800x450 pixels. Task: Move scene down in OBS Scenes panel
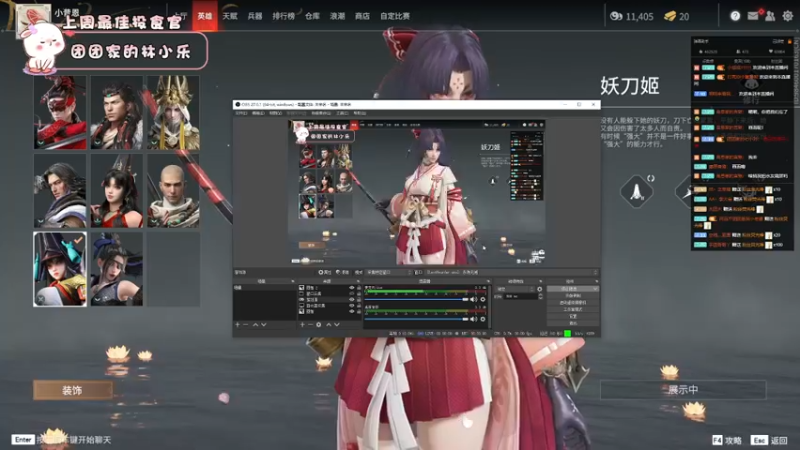pyautogui.click(x=264, y=324)
